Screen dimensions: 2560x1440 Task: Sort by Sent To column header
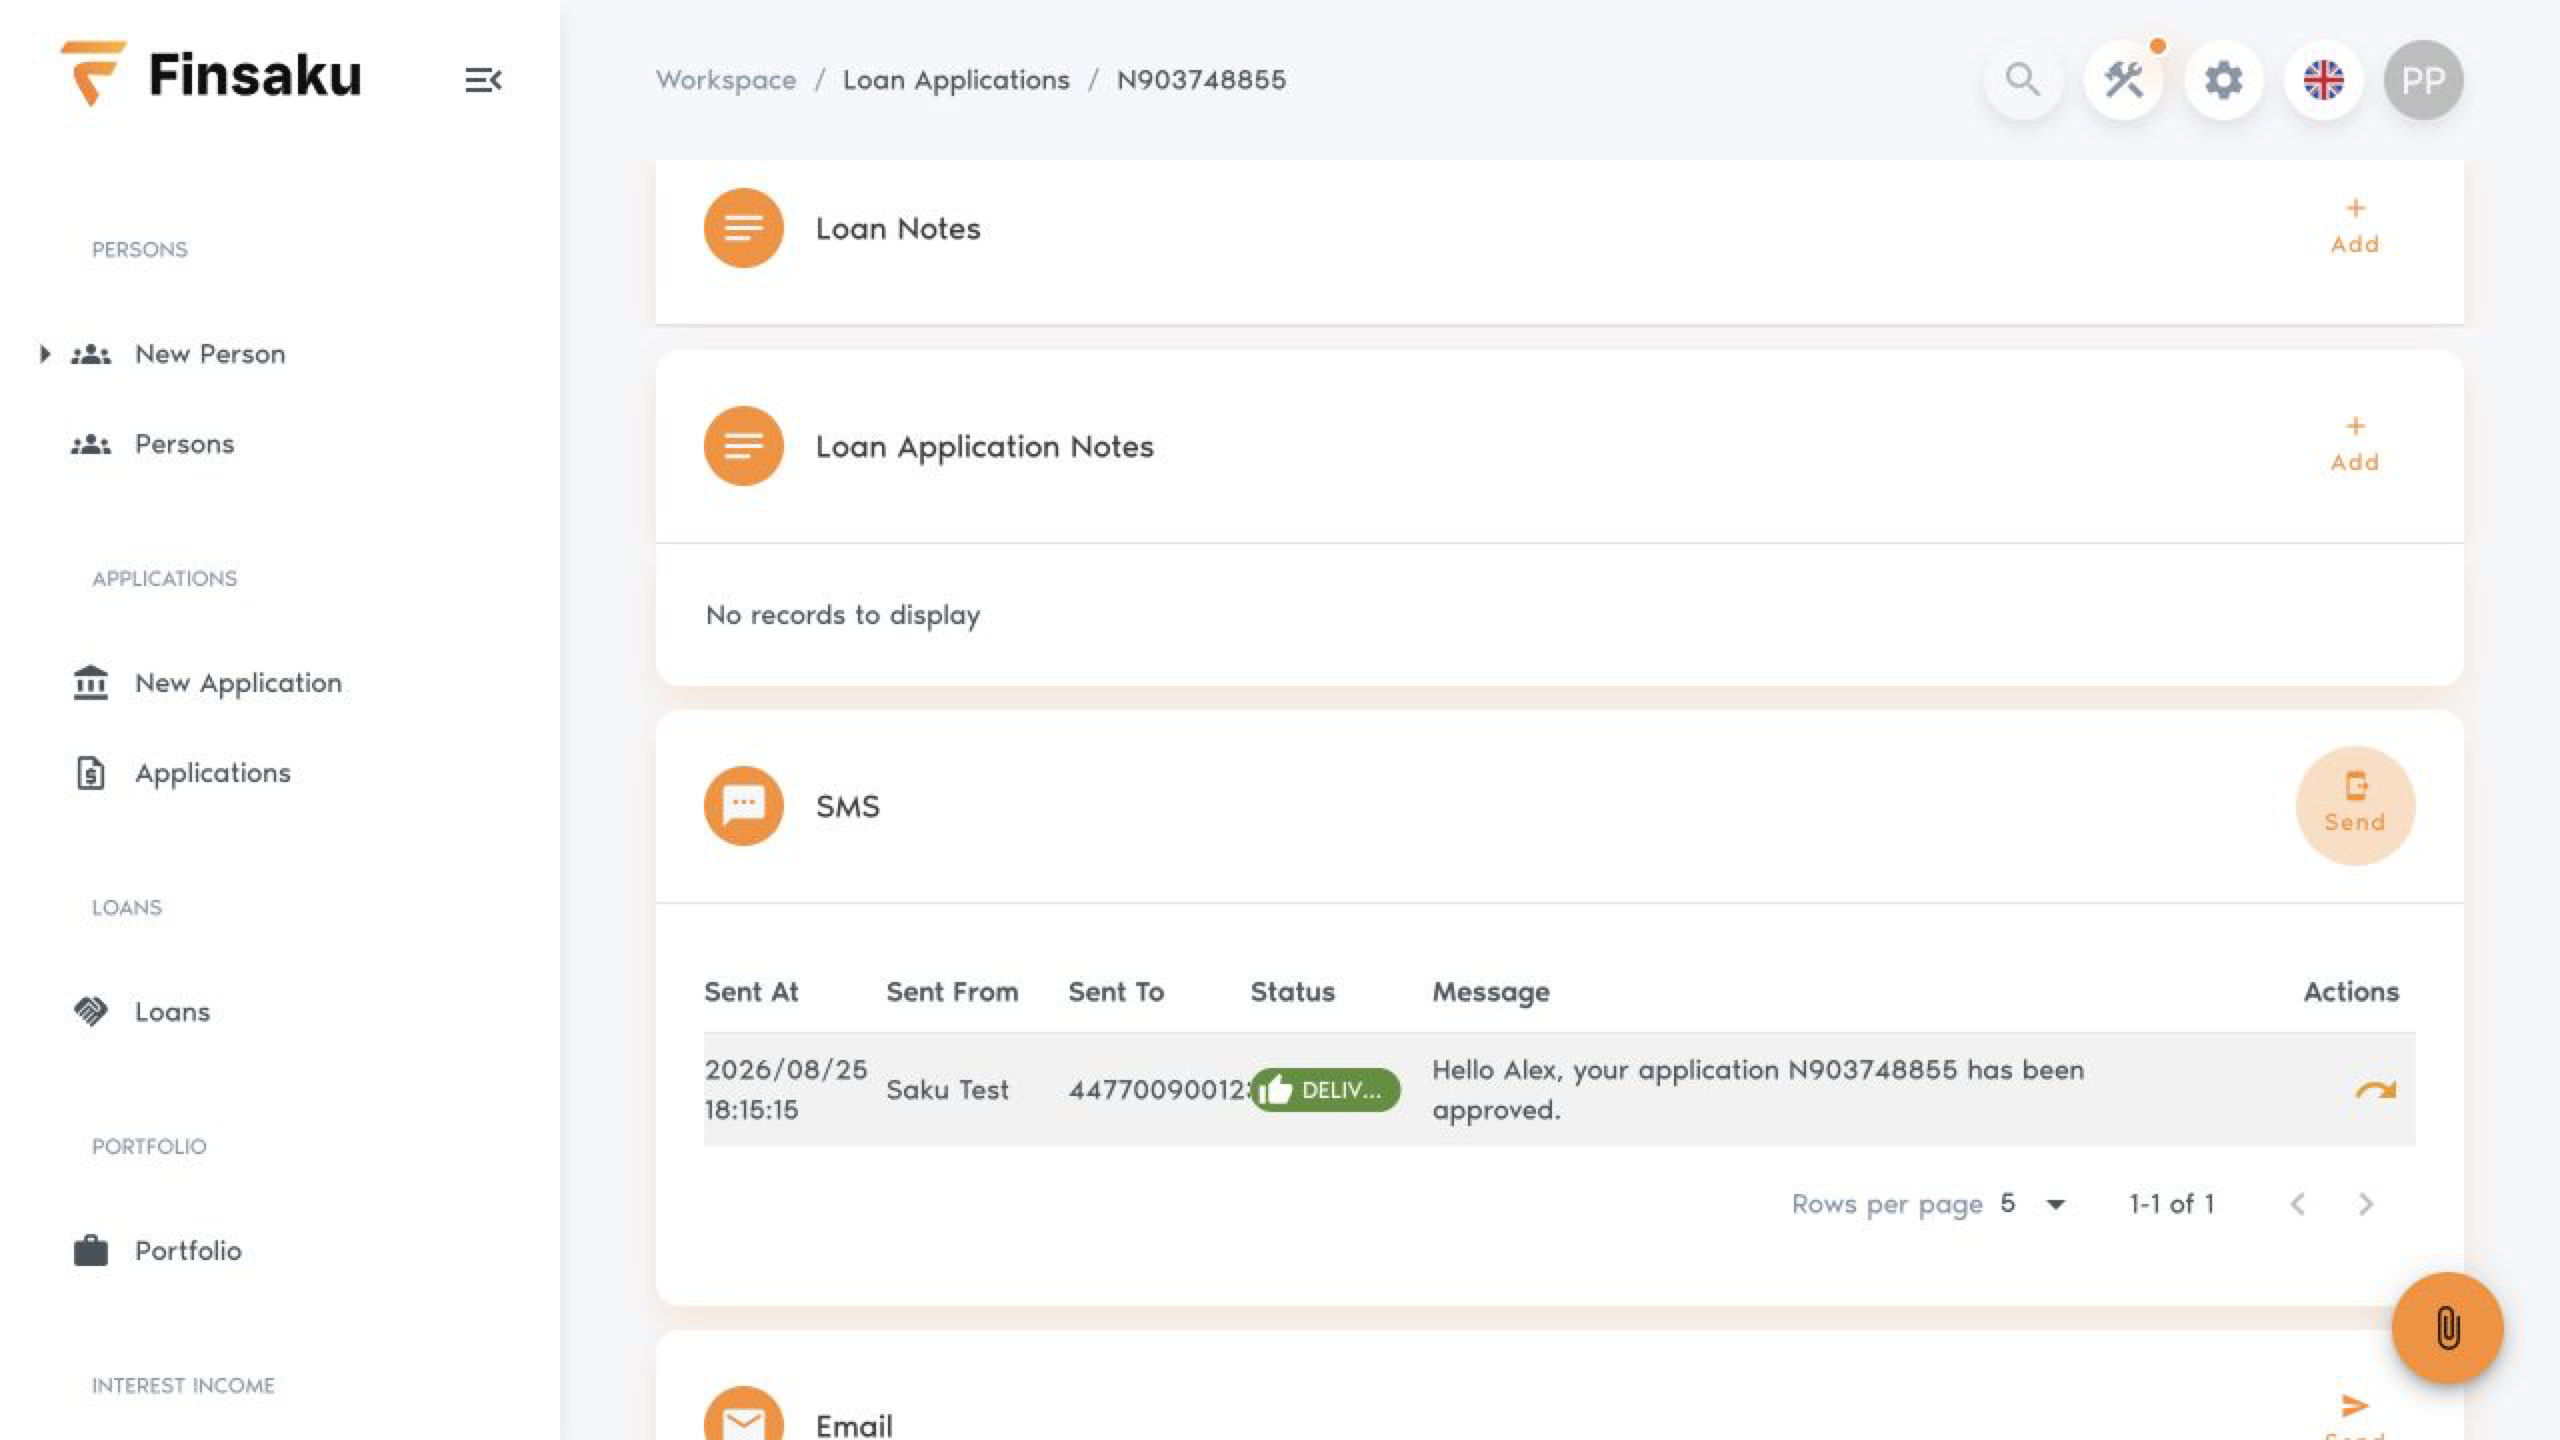(x=1116, y=992)
